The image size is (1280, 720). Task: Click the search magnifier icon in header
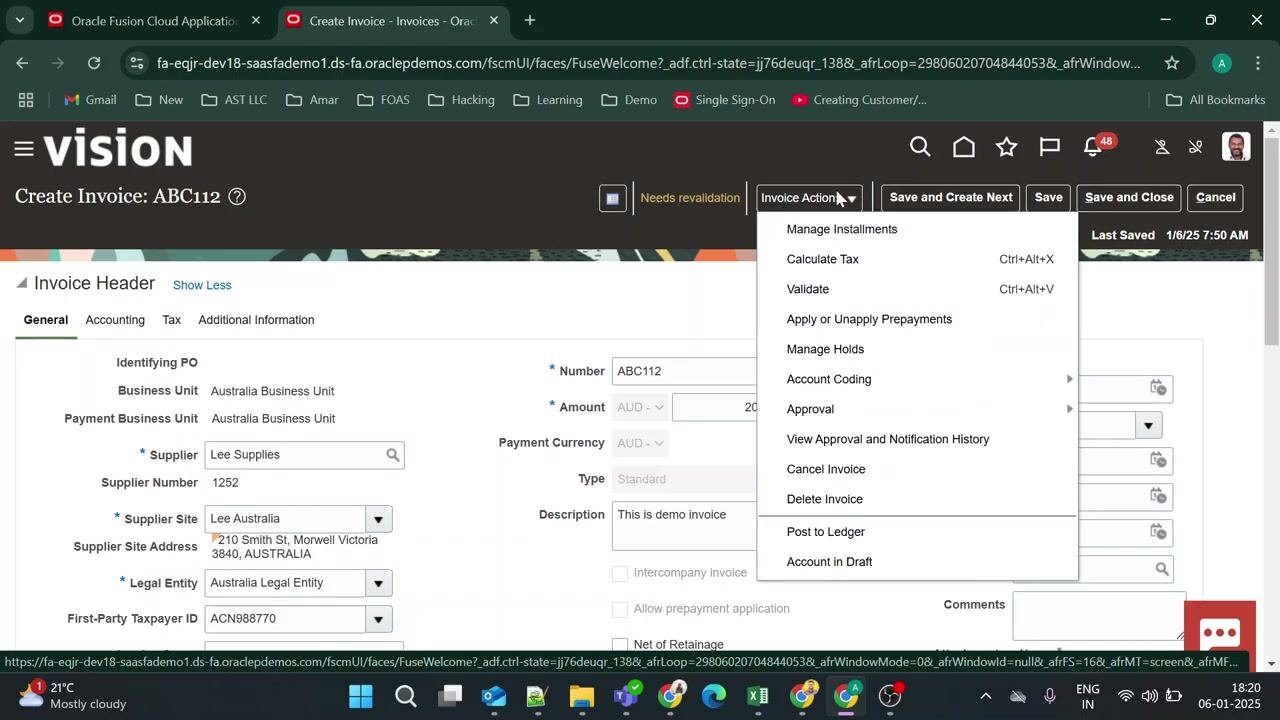coord(920,148)
